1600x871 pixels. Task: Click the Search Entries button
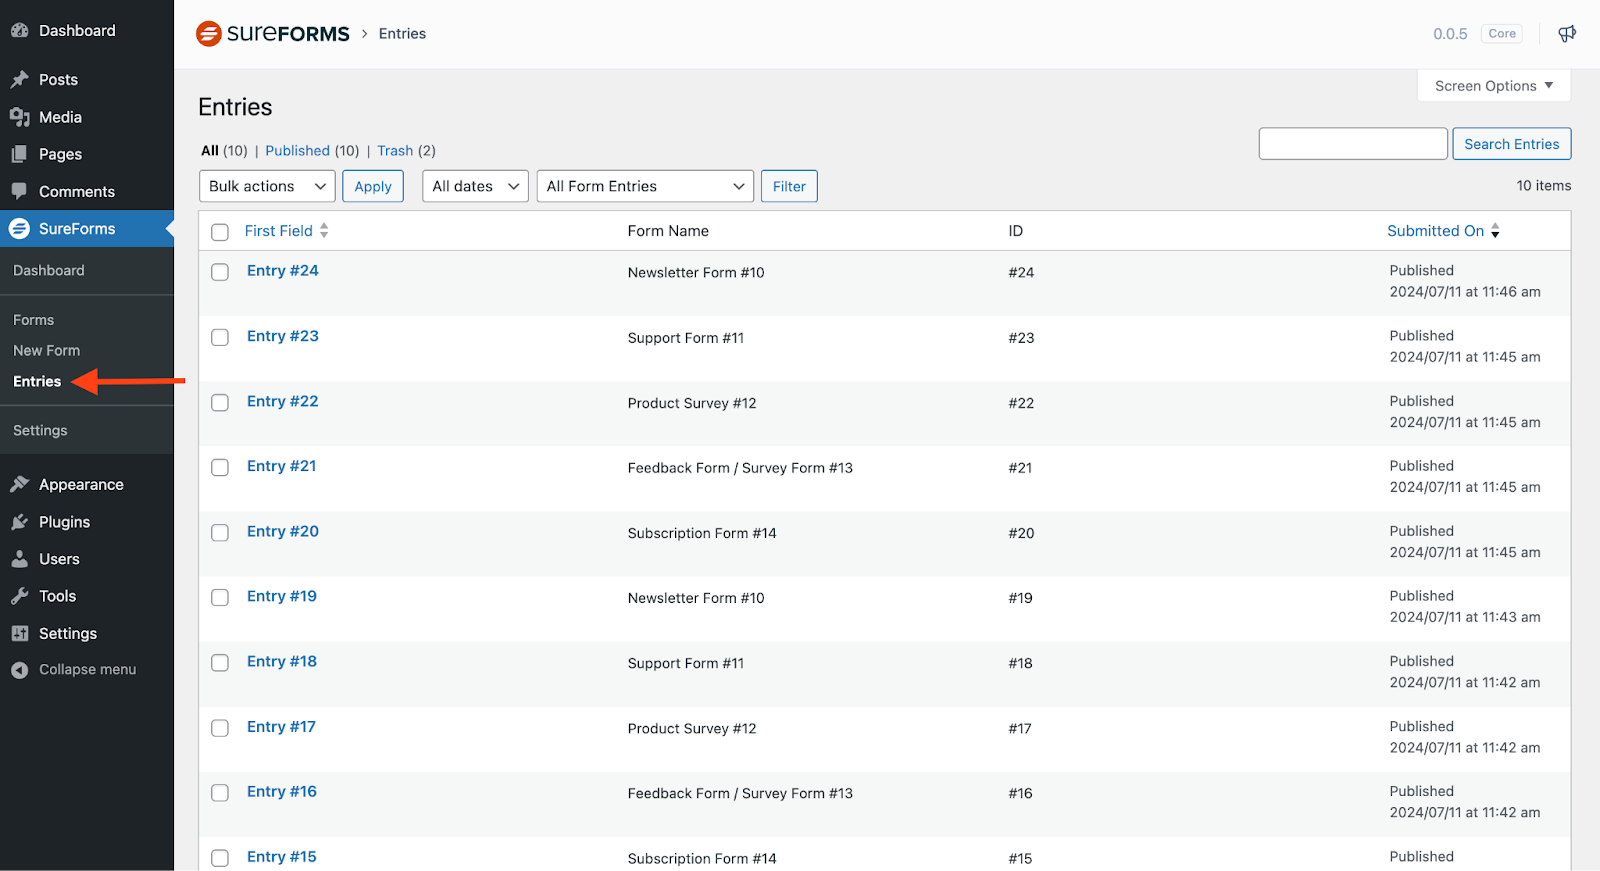click(x=1512, y=144)
